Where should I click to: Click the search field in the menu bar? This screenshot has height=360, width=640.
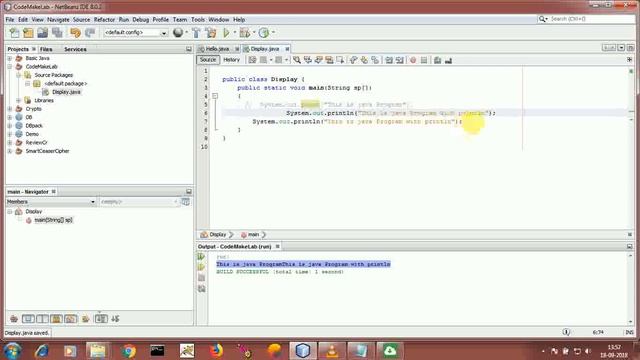(x=587, y=19)
